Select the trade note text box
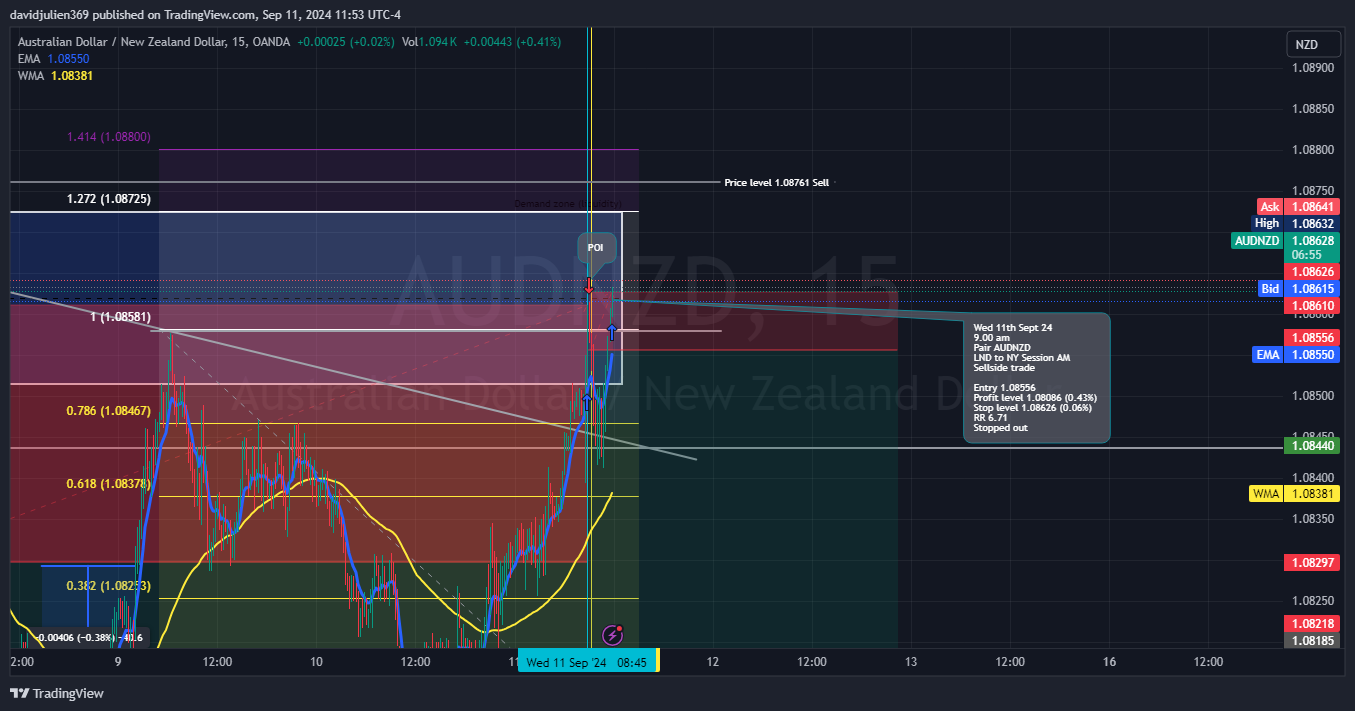This screenshot has height=711, width=1355. tap(1037, 377)
